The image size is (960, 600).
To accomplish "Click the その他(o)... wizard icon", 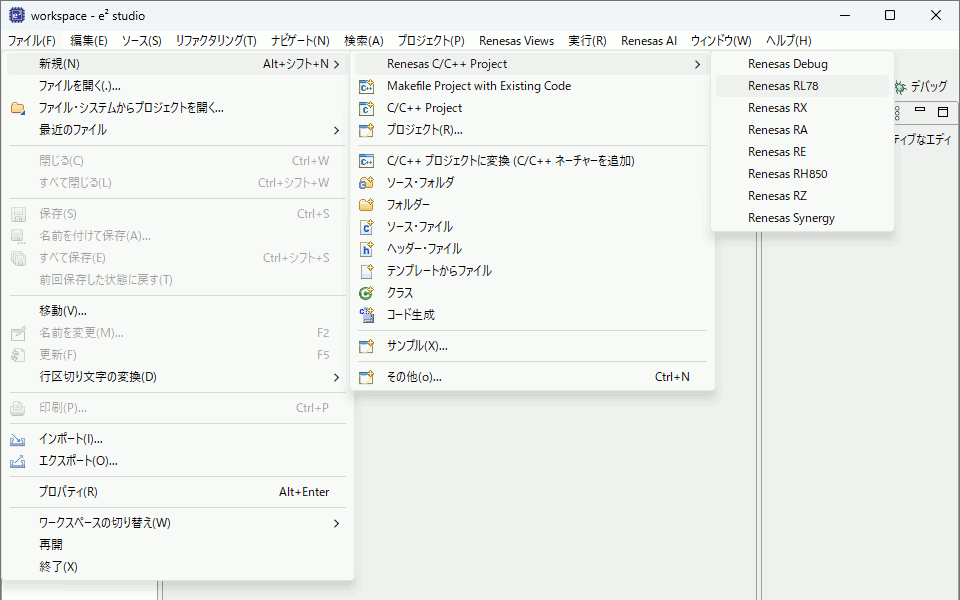I will click(x=366, y=377).
